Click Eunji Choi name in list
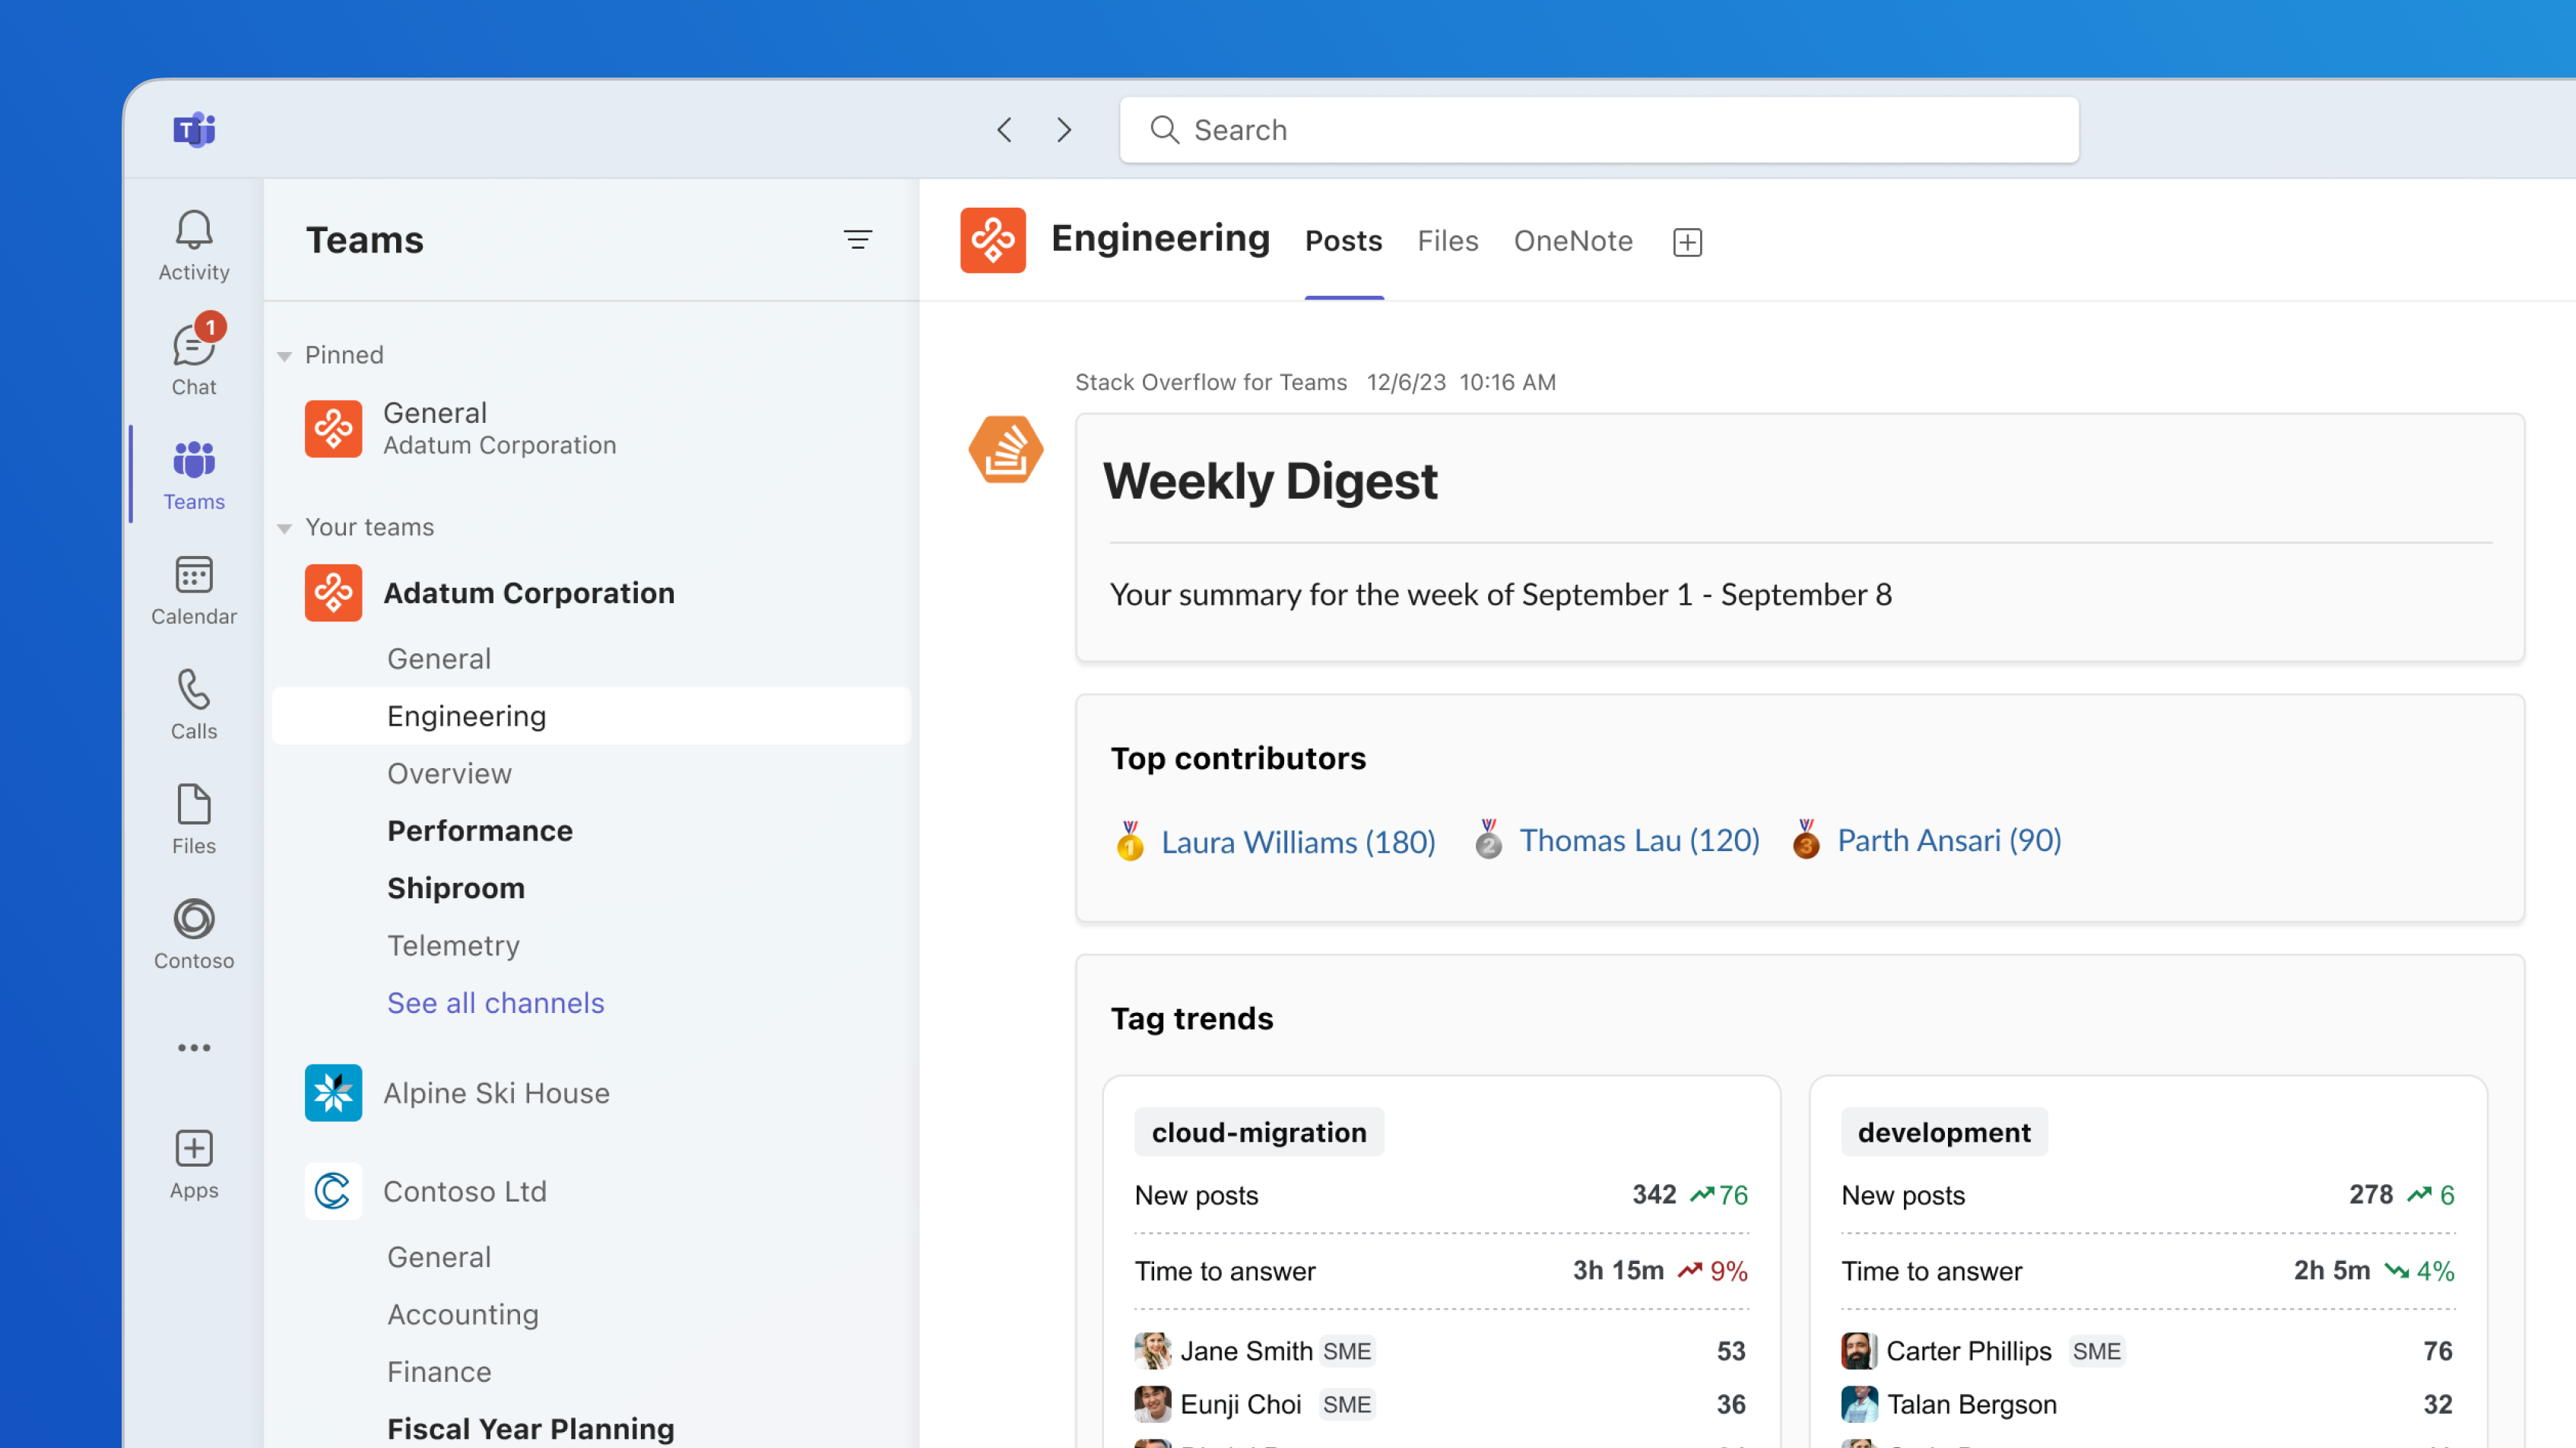Image resolution: width=2576 pixels, height=1448 pixels. (1241, 1404)
